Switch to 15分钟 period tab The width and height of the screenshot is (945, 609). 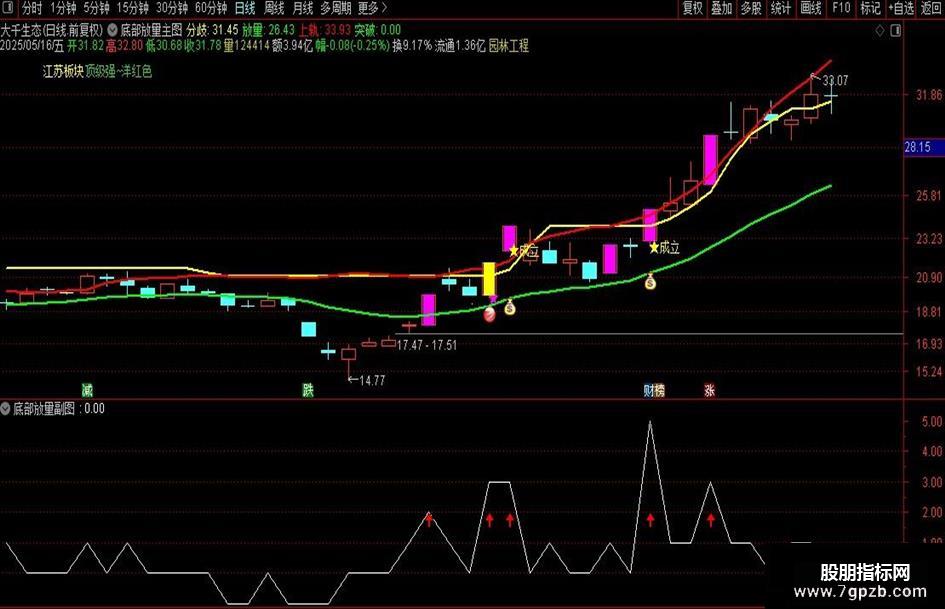pos(133,8)
